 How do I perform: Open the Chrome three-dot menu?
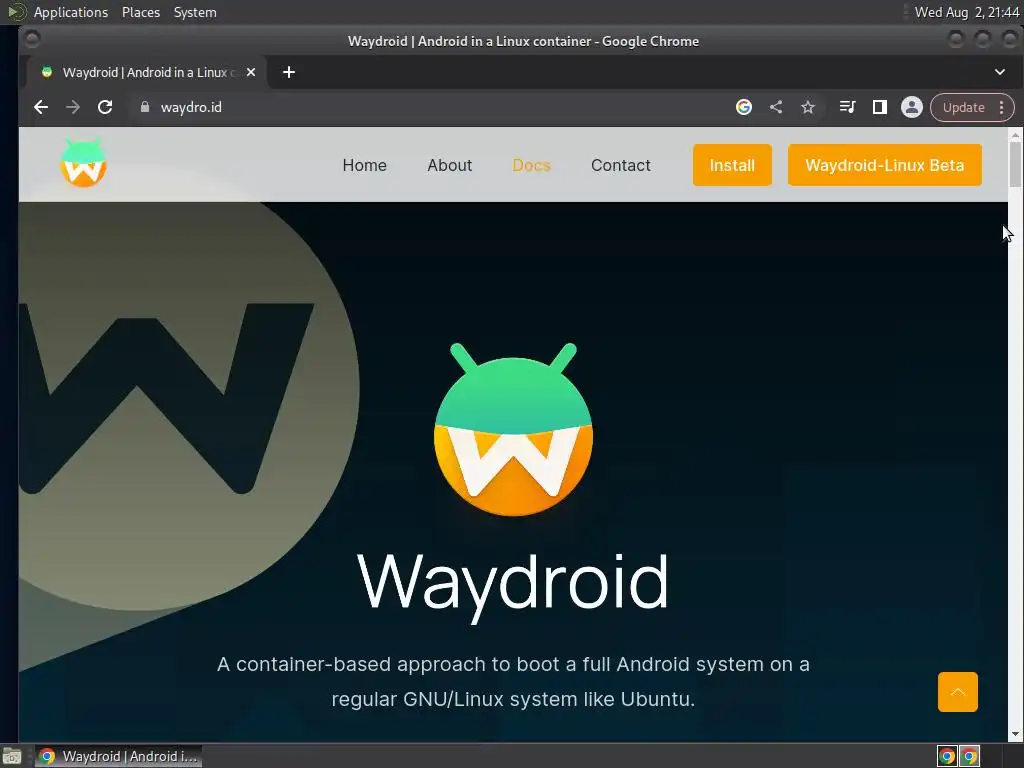[x=1001, y=108]
